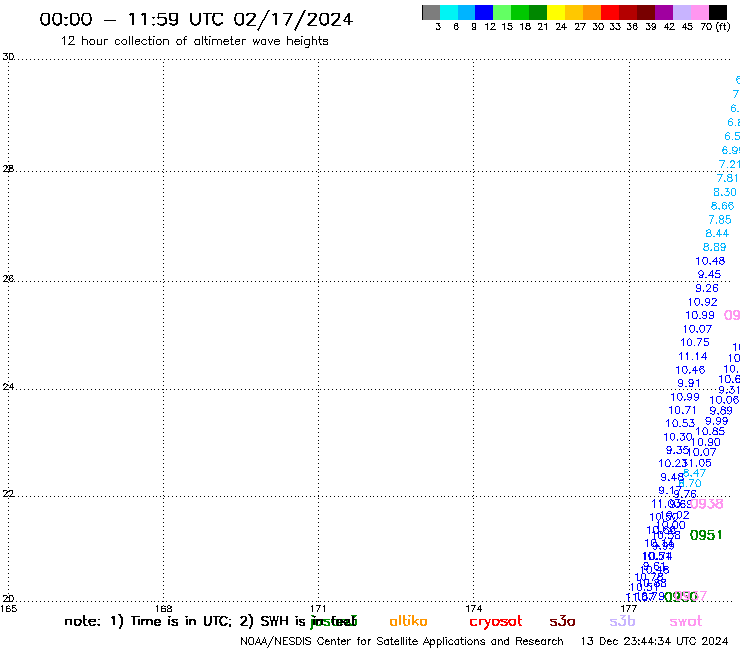The height and width of the screenshot is (650, 740).
Task: Click wave height value 8.89
Action: point(715,247)
